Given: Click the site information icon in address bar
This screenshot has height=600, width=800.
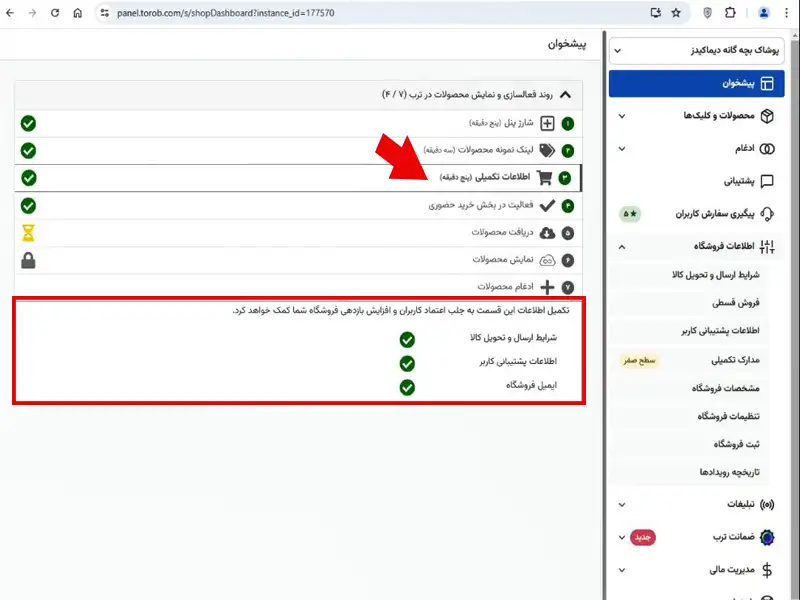Looking at the screenshot, I should tap(105, 13).
